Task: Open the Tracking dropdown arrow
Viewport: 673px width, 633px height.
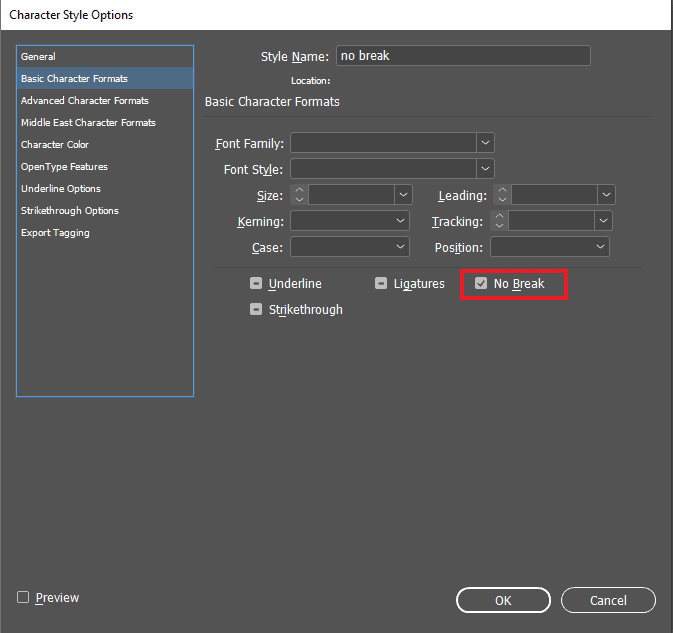Action: click(603, 221)
